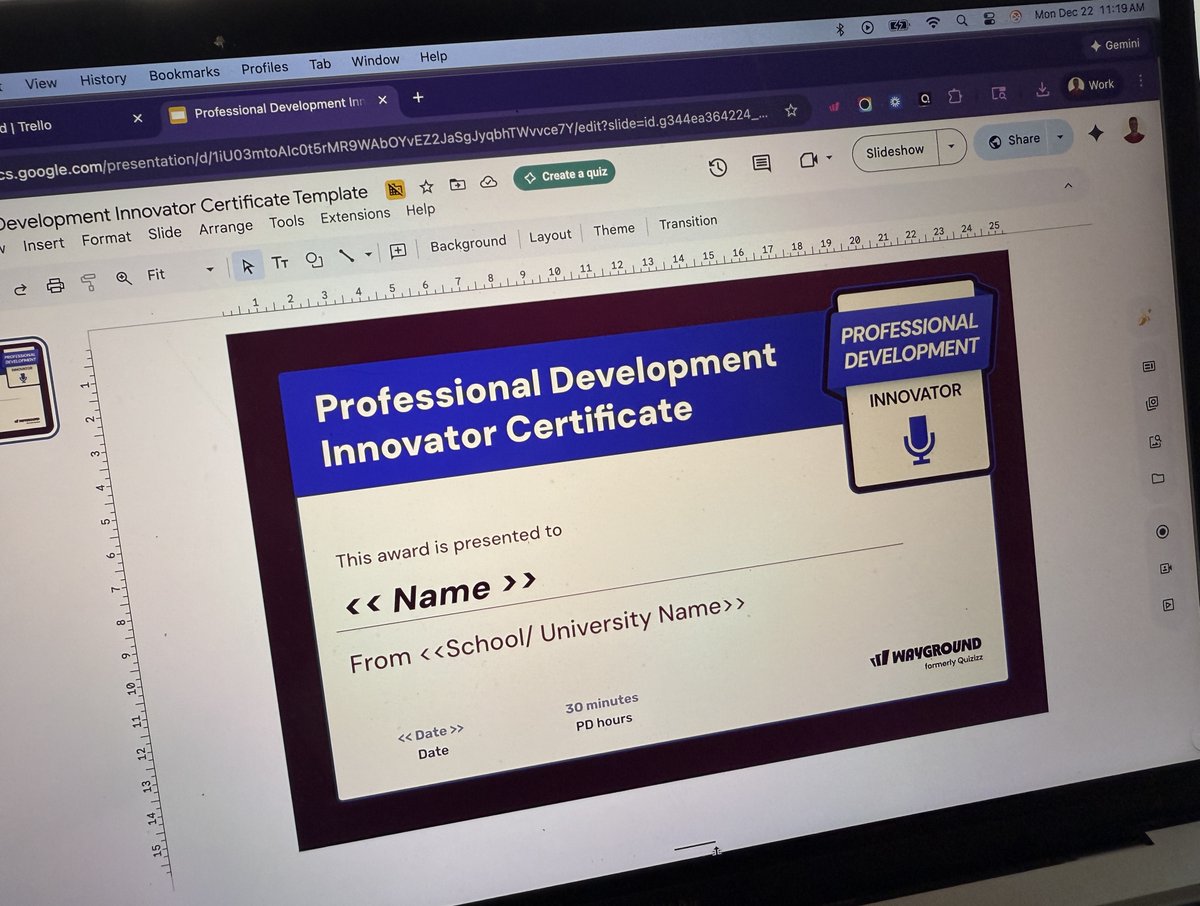Open Chrome Extensions puzzle icon
Screen dimensions: 1200x906
coord(955,96)
